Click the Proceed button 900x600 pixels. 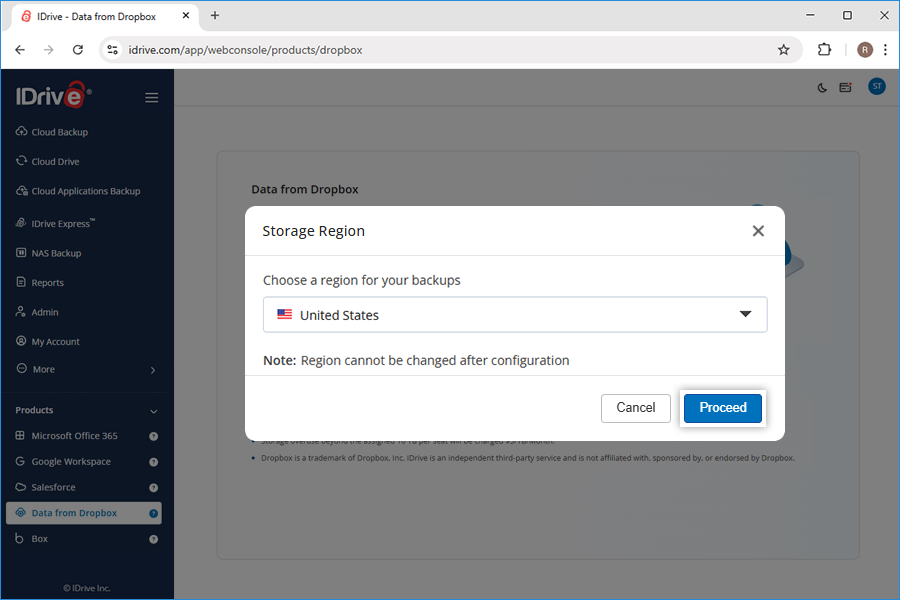point(723,408)
